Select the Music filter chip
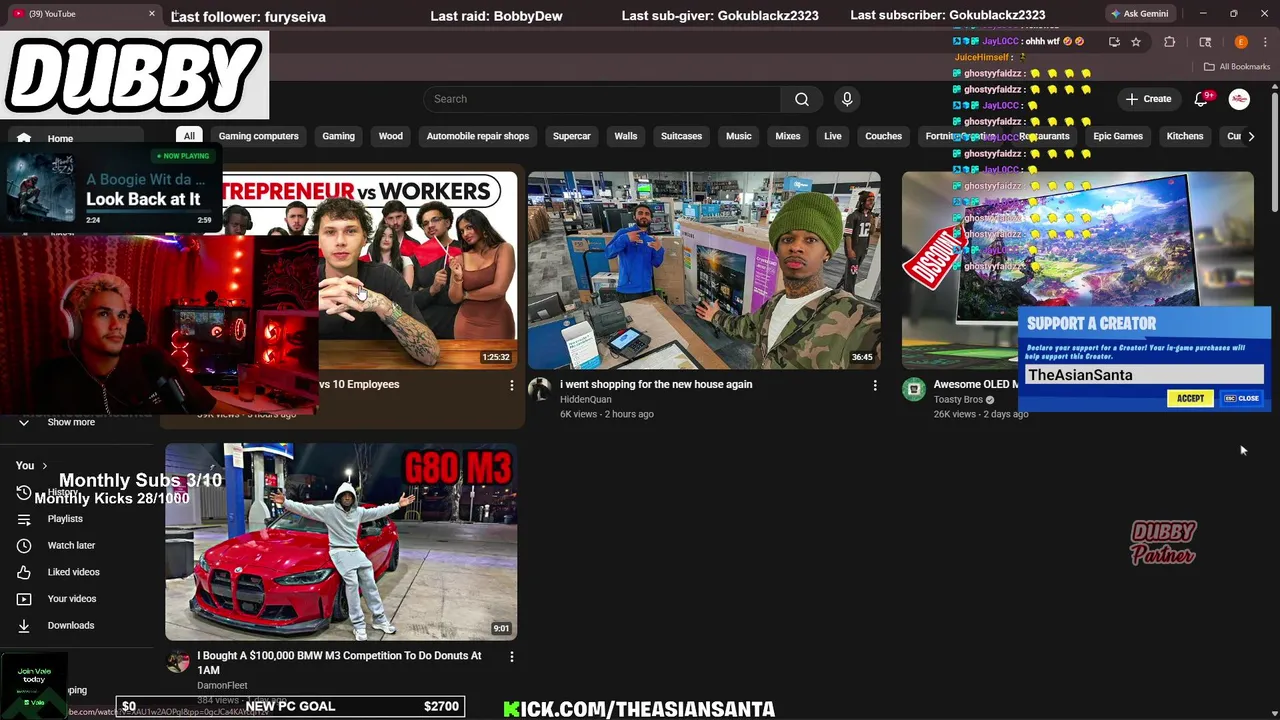1280x720 pixels. point(738,136)
